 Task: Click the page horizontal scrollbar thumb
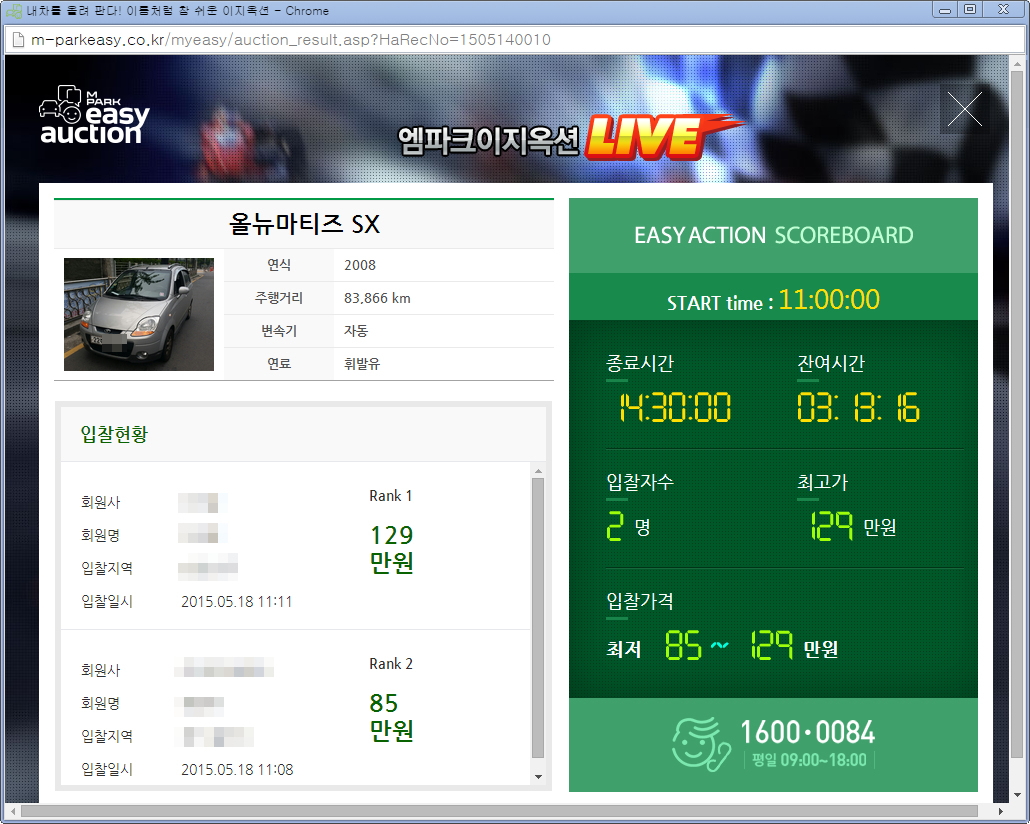[x=499, y=812]
